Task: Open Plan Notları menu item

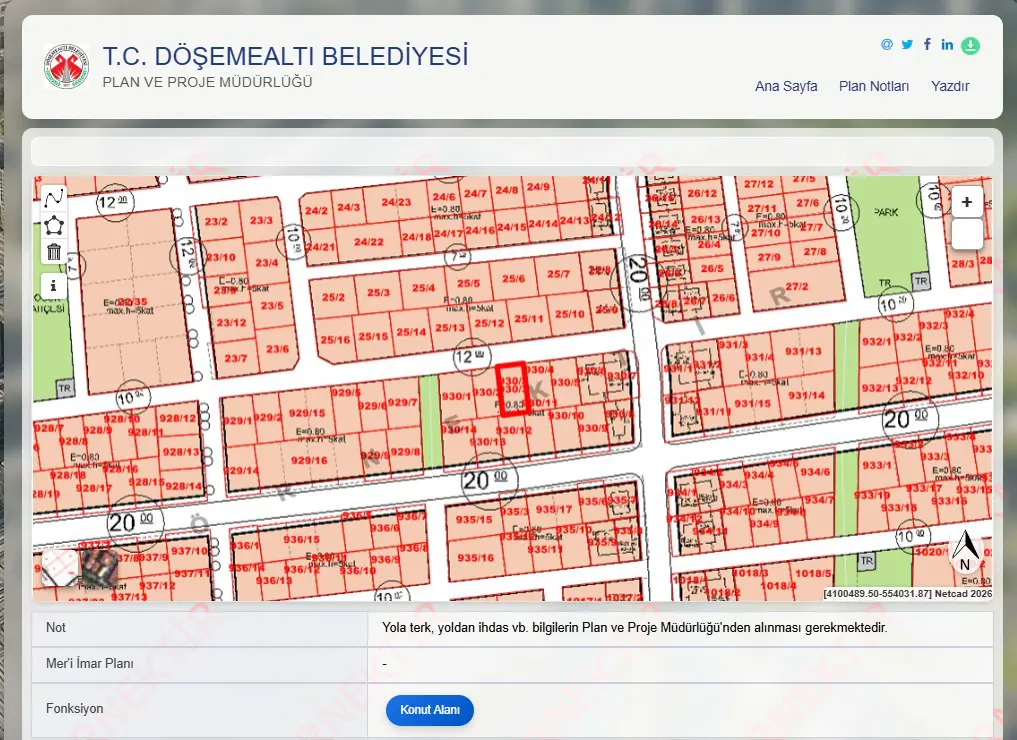Action: (x=874, y=86)
